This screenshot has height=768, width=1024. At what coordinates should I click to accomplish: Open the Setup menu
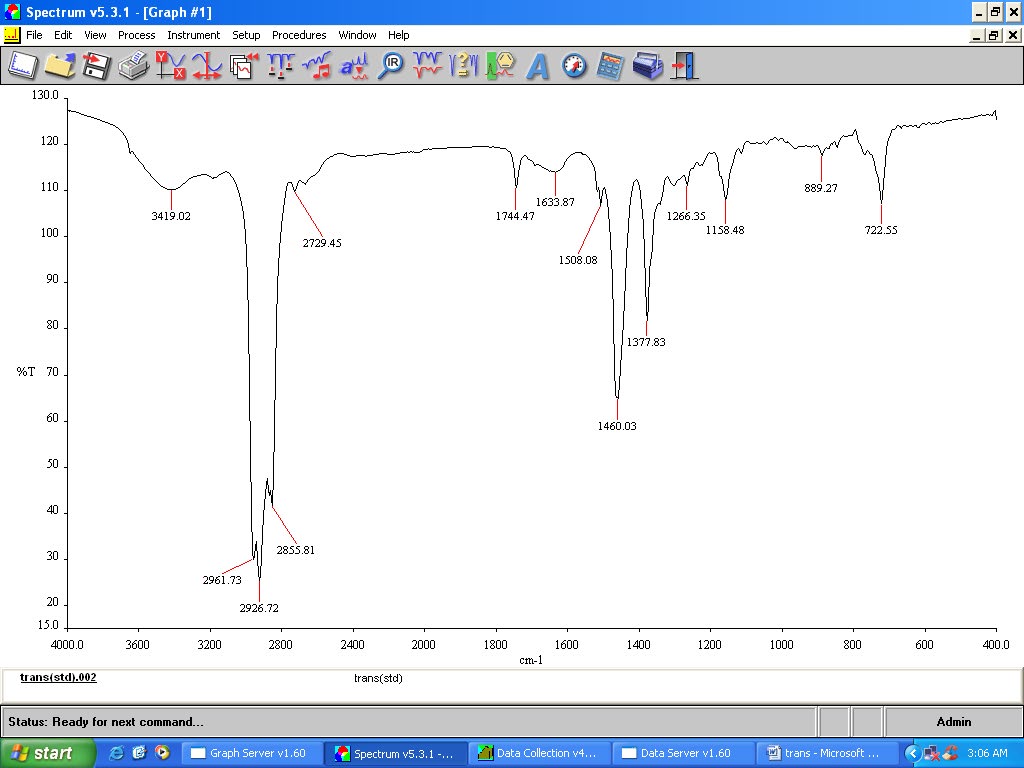pos(246,35)
